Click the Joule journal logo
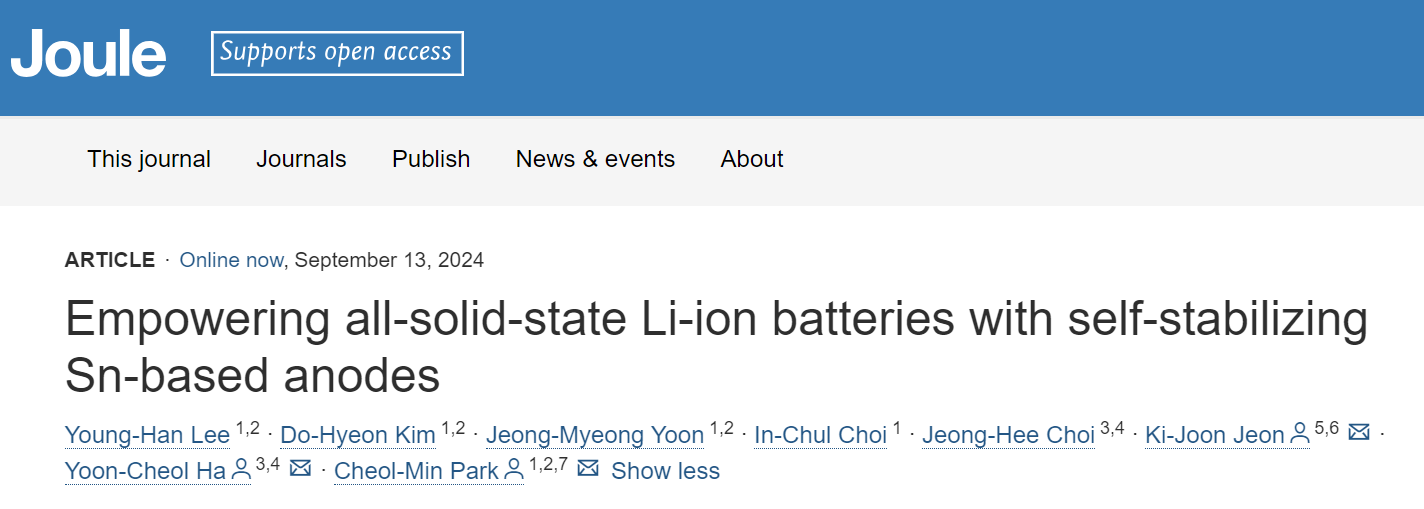 tap(88, 53)
